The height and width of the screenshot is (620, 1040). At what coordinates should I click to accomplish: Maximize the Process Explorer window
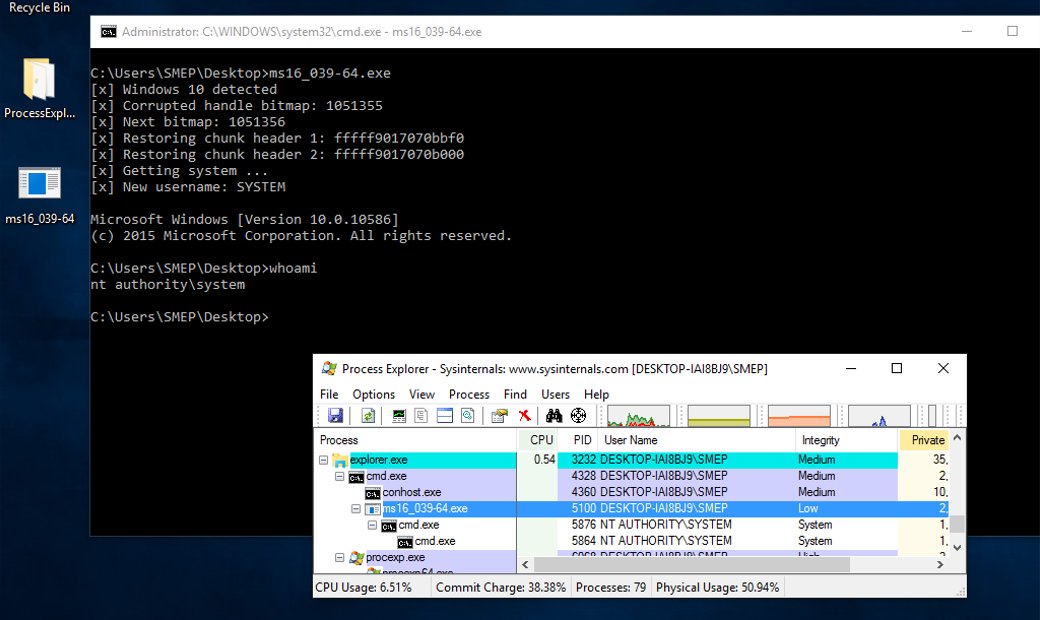897,368
